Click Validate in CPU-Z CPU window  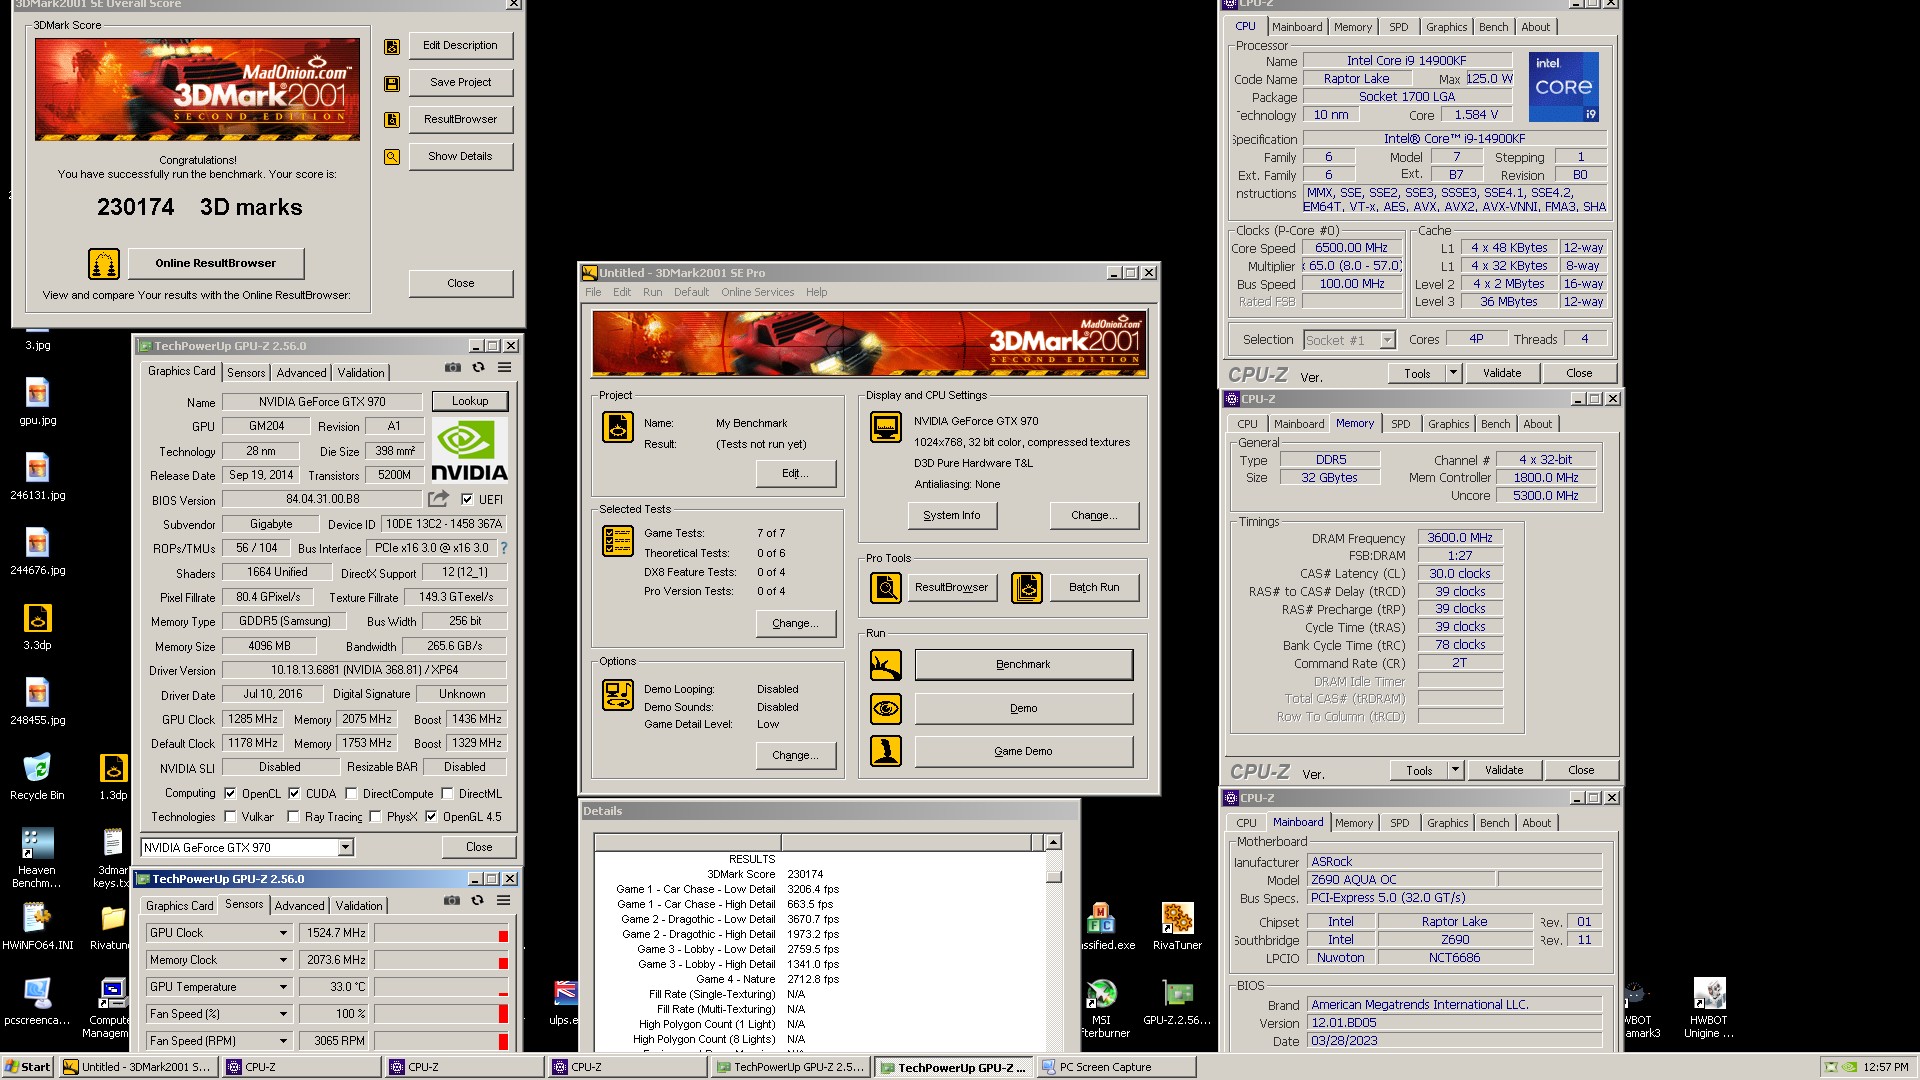pos(1501,373)
